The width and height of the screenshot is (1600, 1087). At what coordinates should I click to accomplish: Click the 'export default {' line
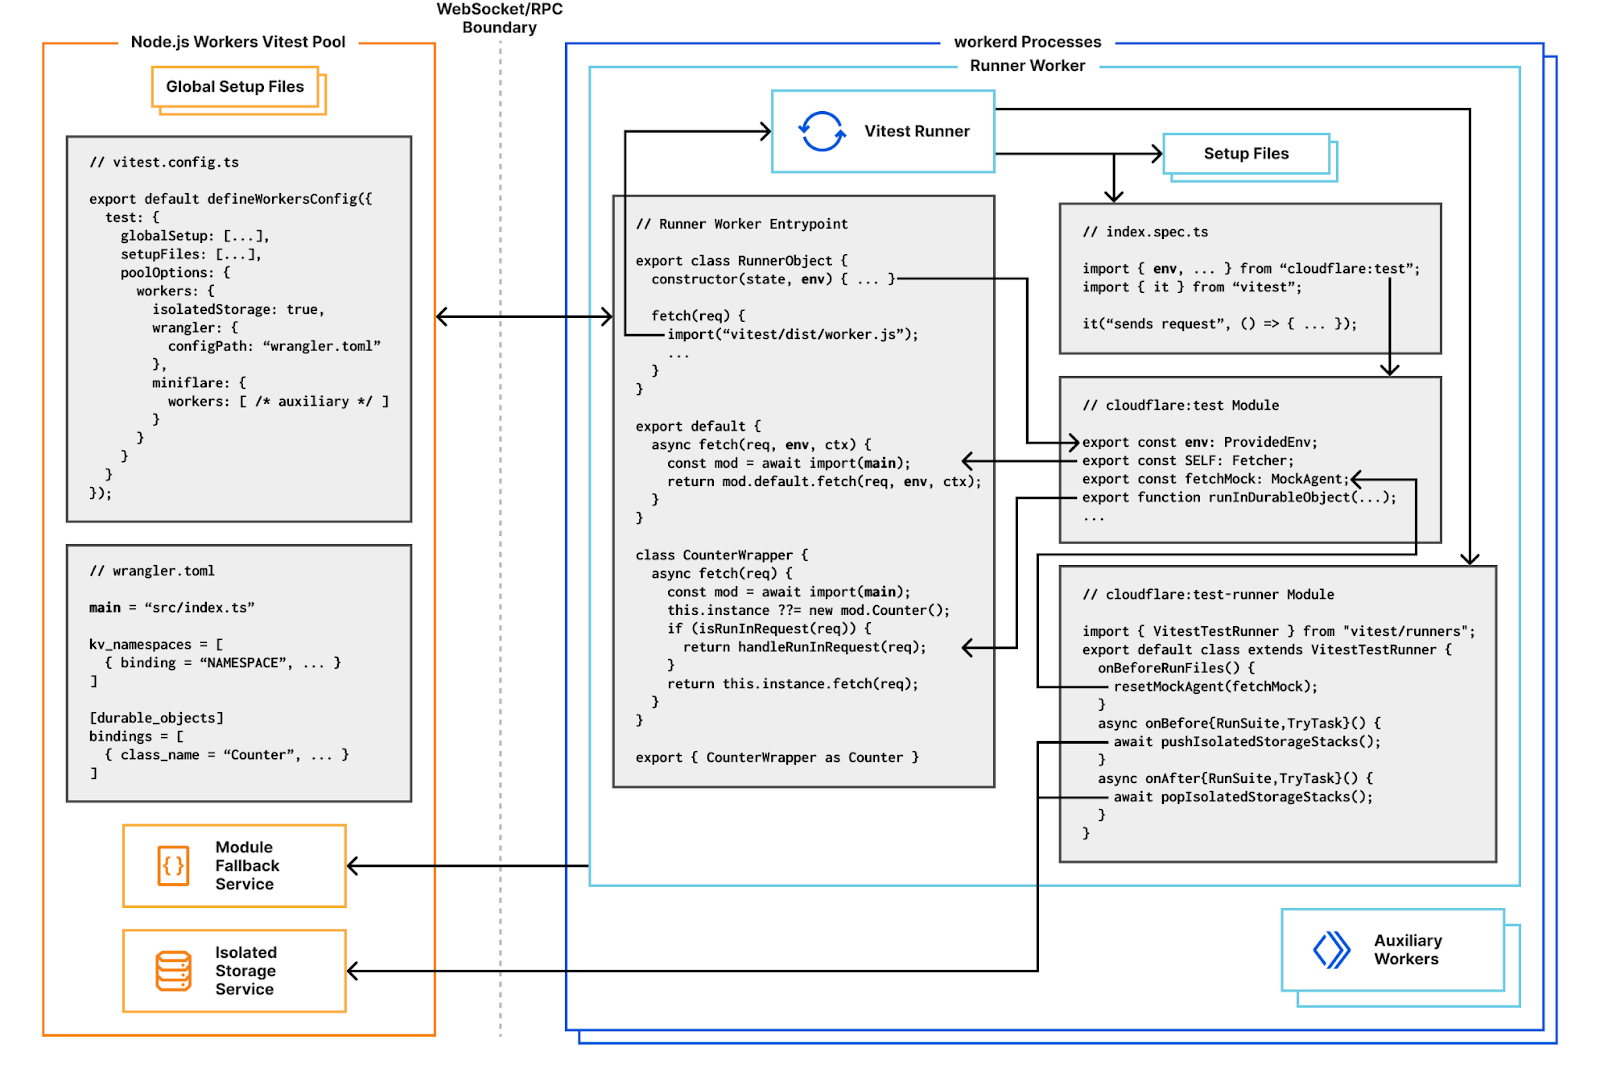click(x=698, y=426)
